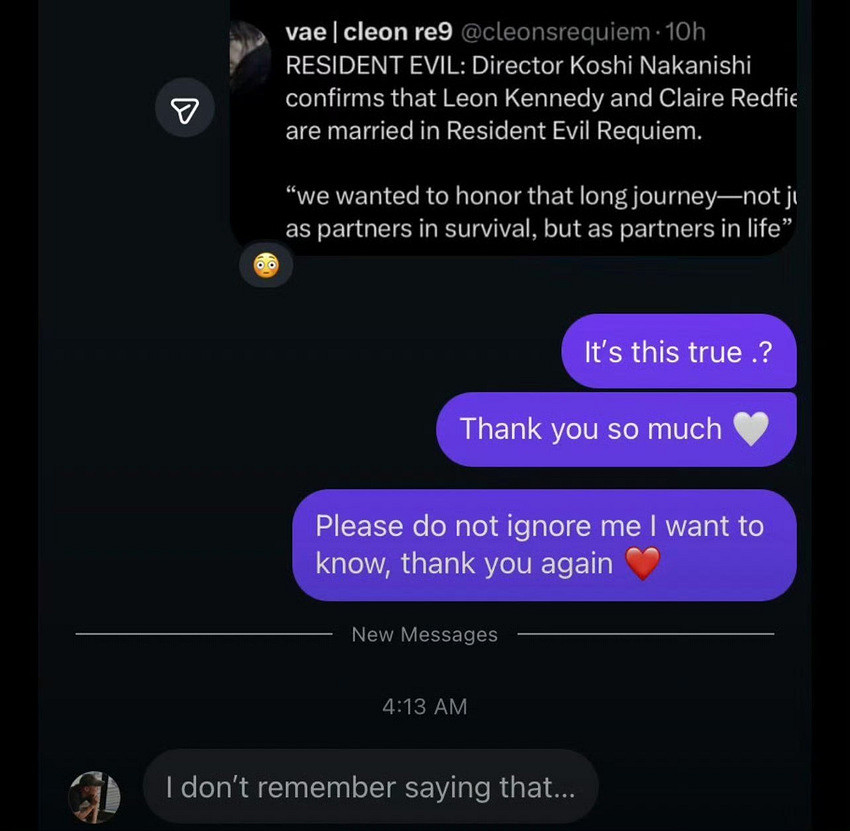The width and height of the screenshot is (850, 831).
Task: Open the sender's avatar beside the last message
Action: click(x=94, y=796)
